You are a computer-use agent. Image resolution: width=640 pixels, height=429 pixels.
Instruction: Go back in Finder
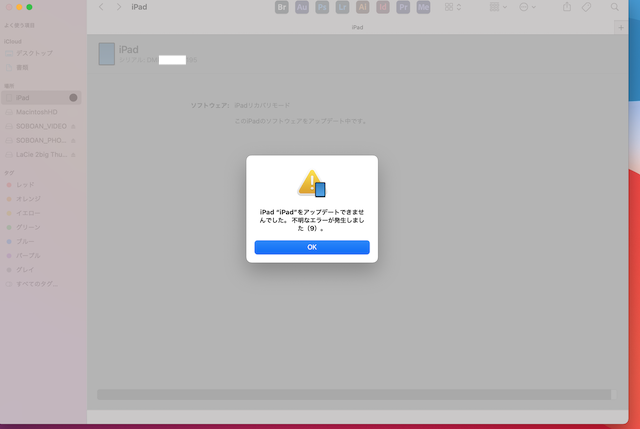click(x=101, y=7)
